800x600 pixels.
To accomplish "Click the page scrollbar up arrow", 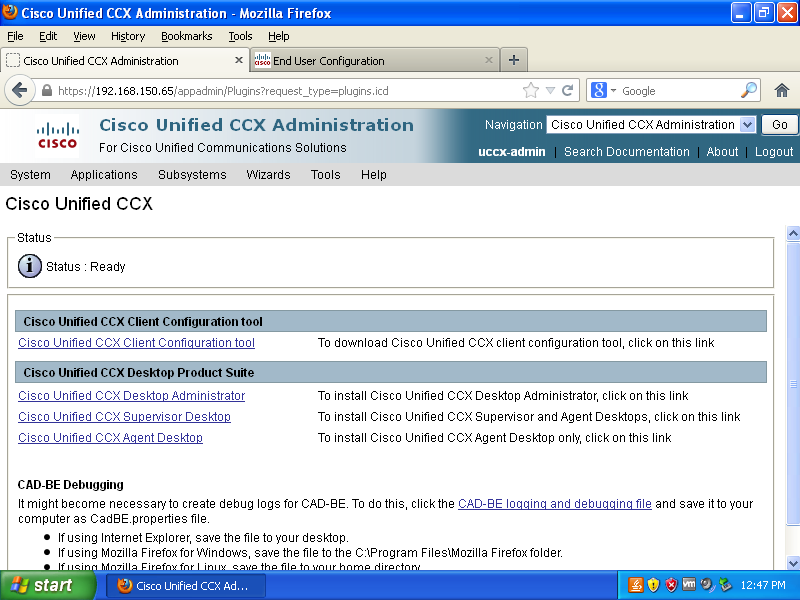I will coord(793,233).
